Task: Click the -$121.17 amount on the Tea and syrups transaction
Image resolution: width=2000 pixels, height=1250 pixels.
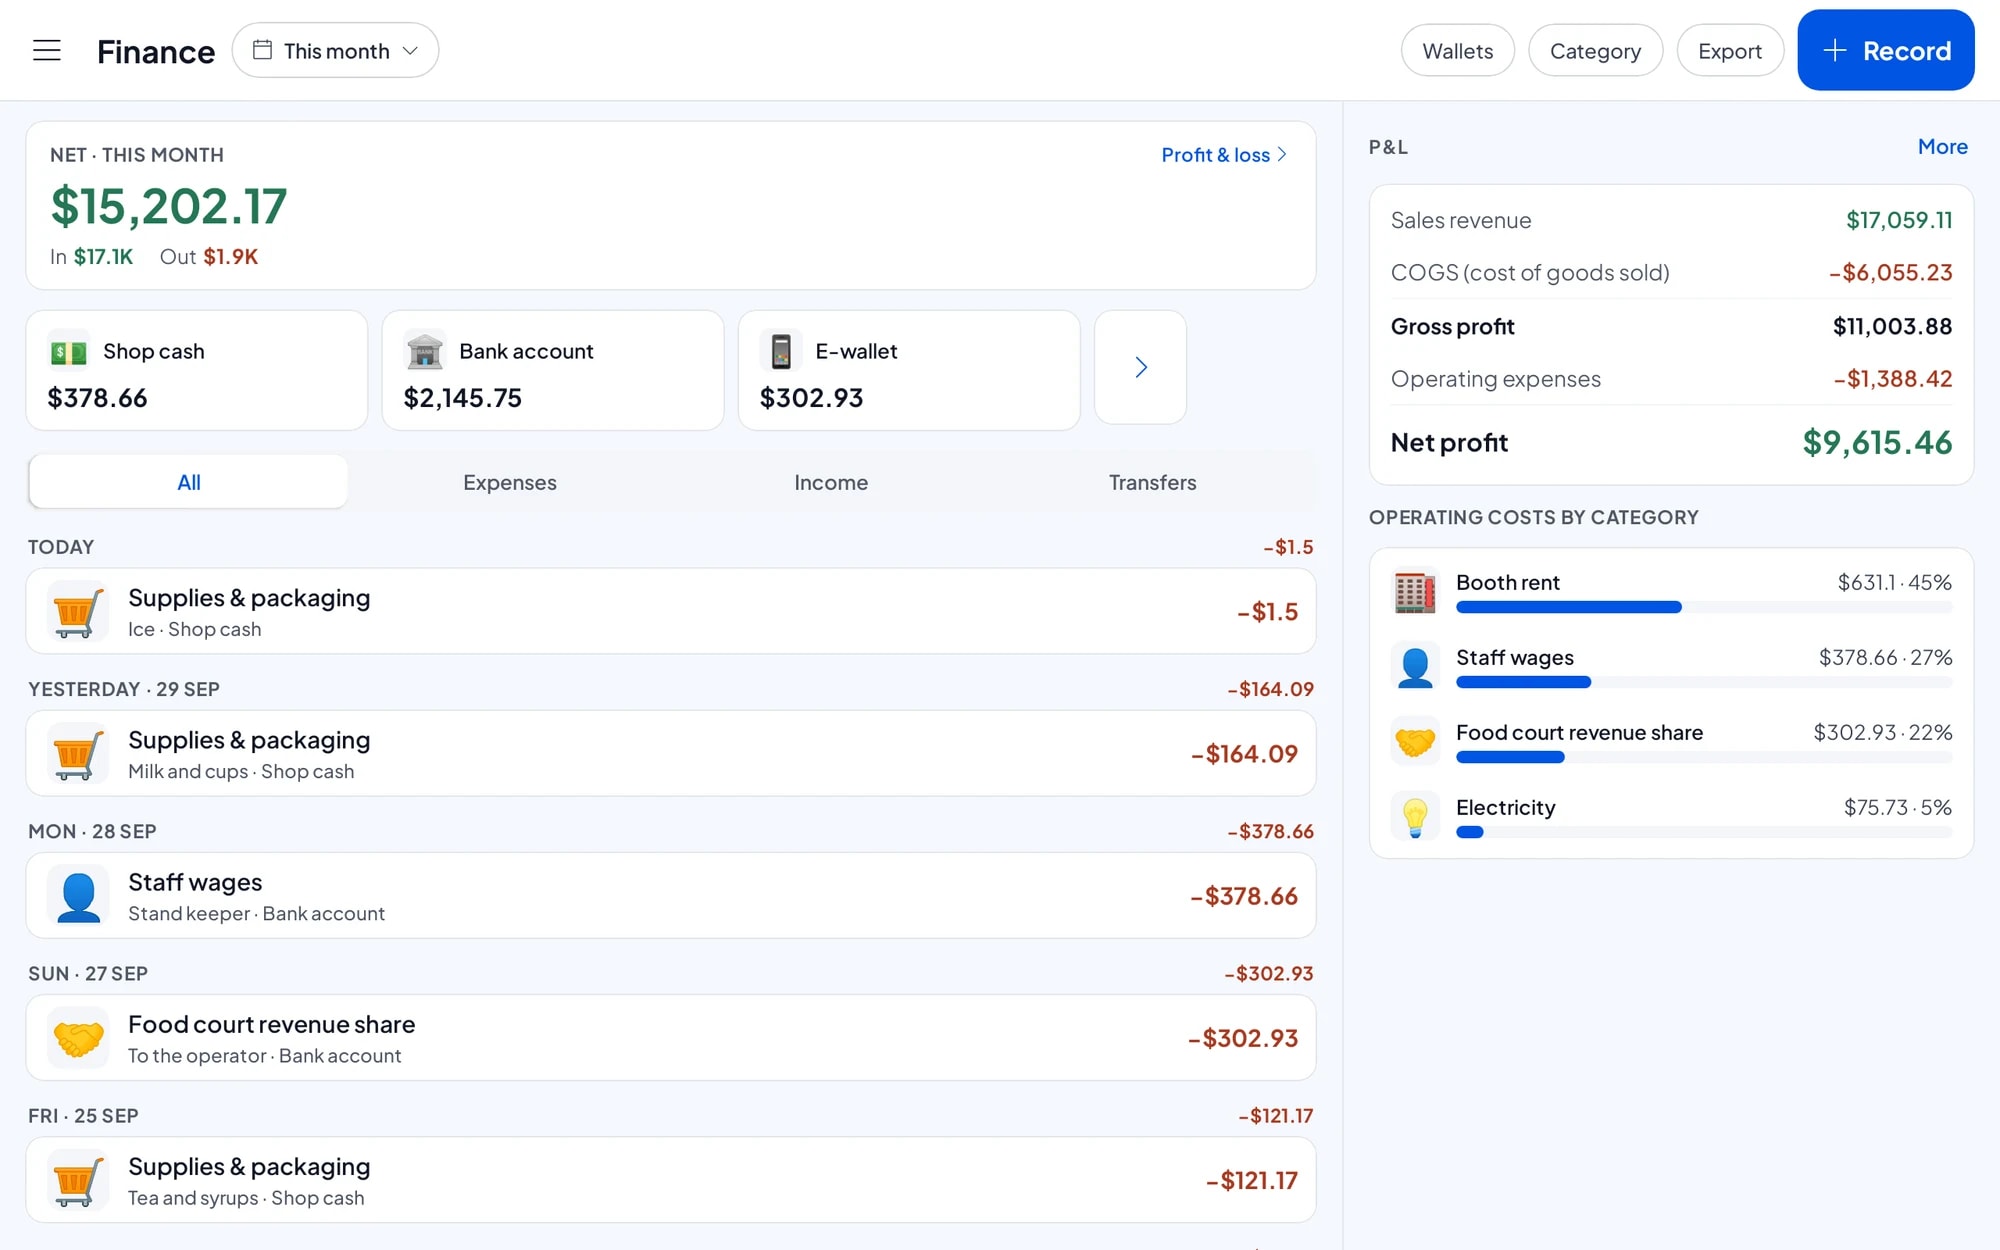Action: coord(1252,1181)
